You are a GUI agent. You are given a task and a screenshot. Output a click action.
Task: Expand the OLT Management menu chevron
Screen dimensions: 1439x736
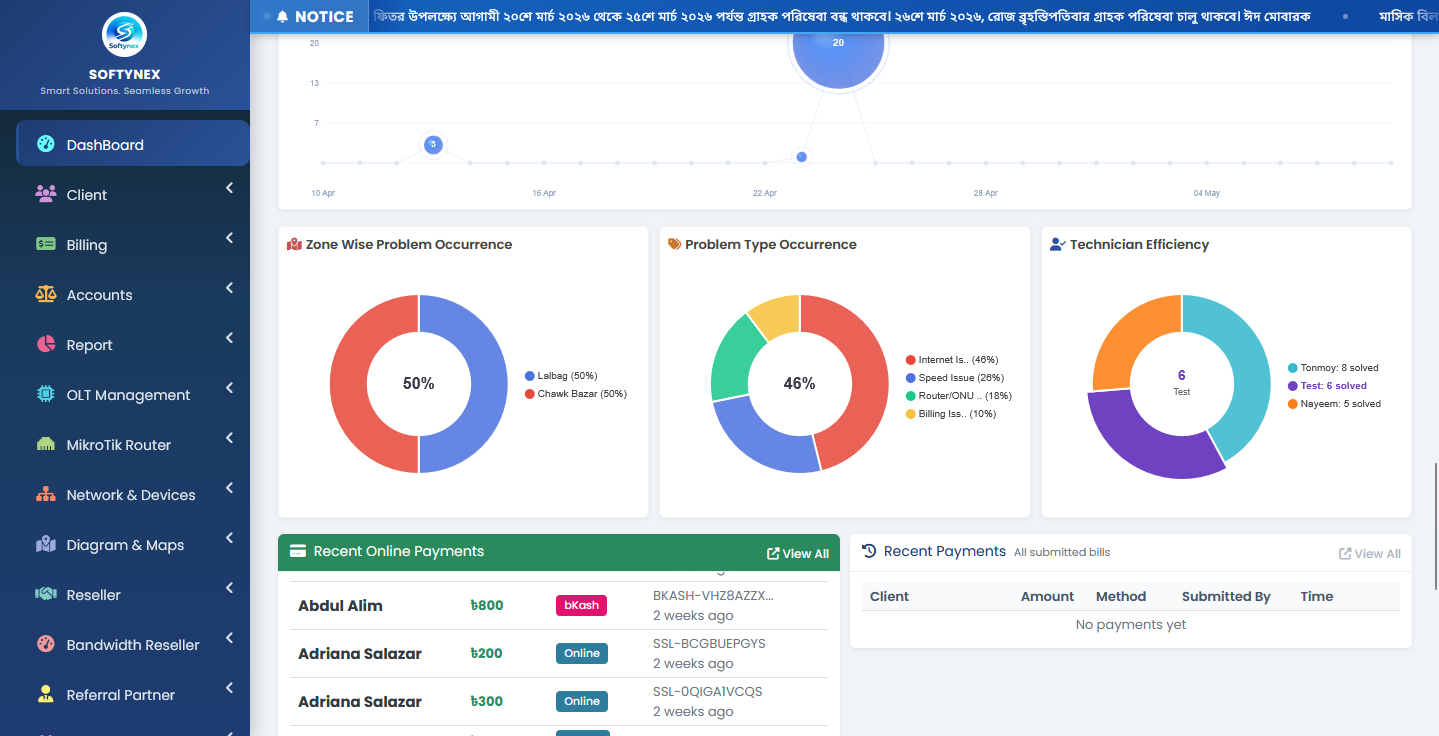coord(229,388)
